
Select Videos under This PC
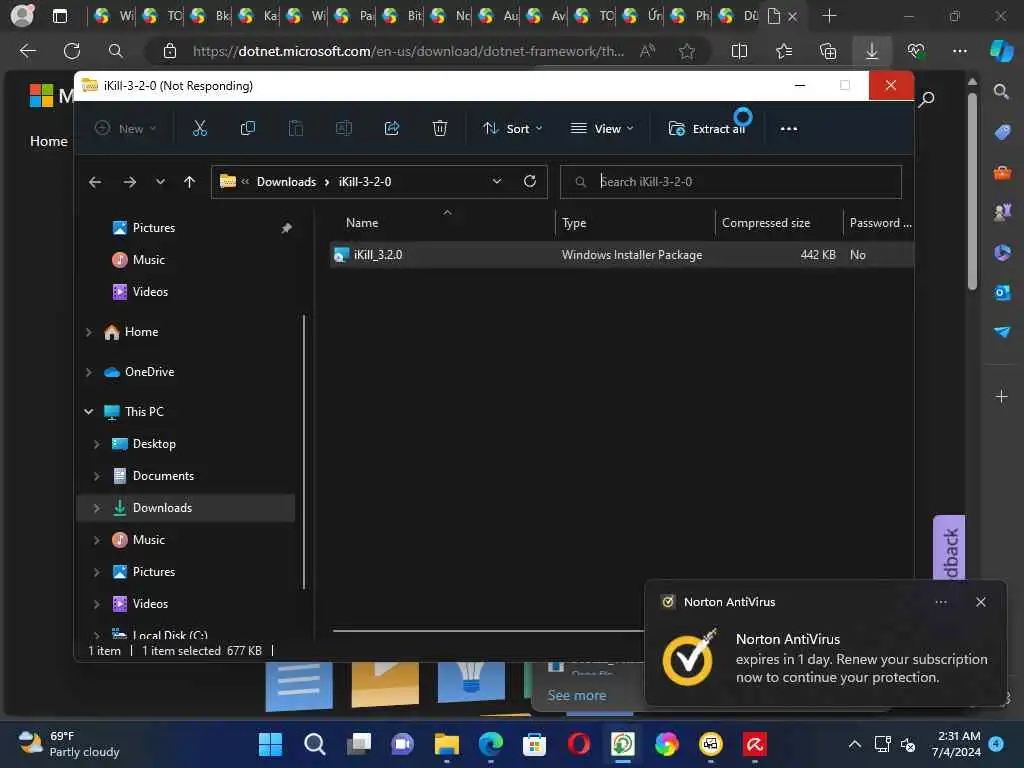pyautogui.click(x=150, y=604)
